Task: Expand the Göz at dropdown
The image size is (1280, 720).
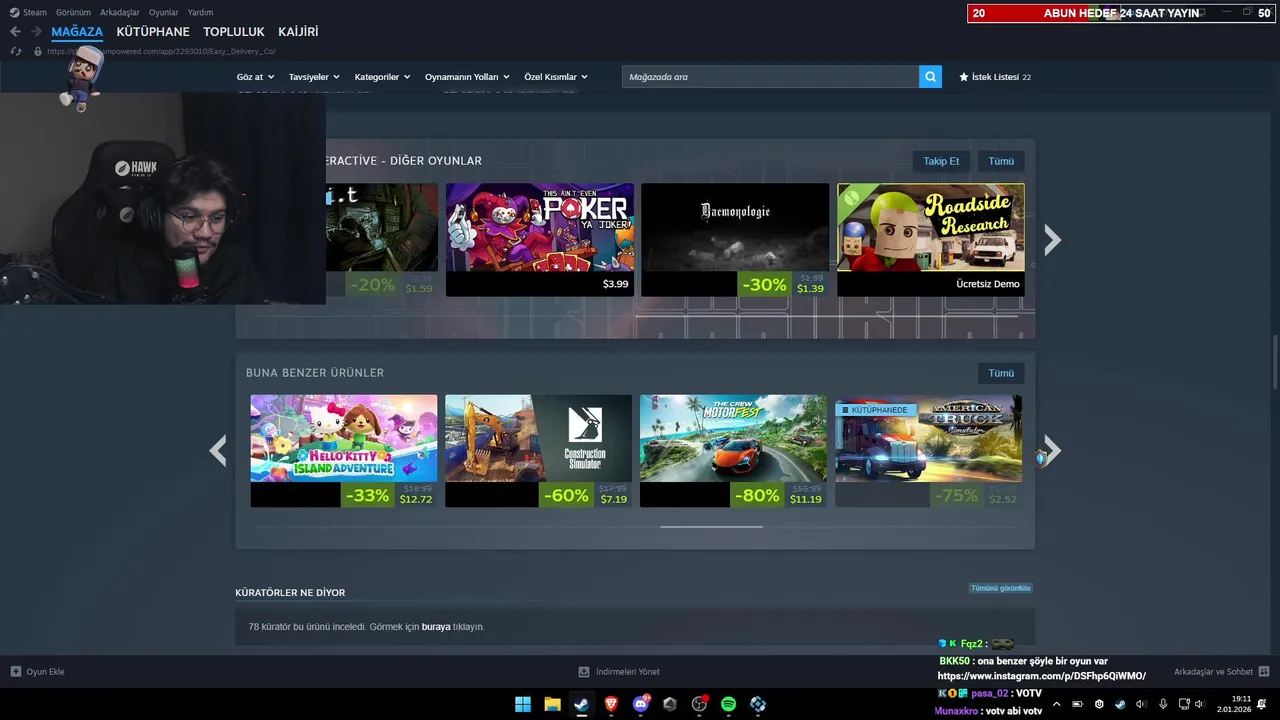Action: click(254, 77)
